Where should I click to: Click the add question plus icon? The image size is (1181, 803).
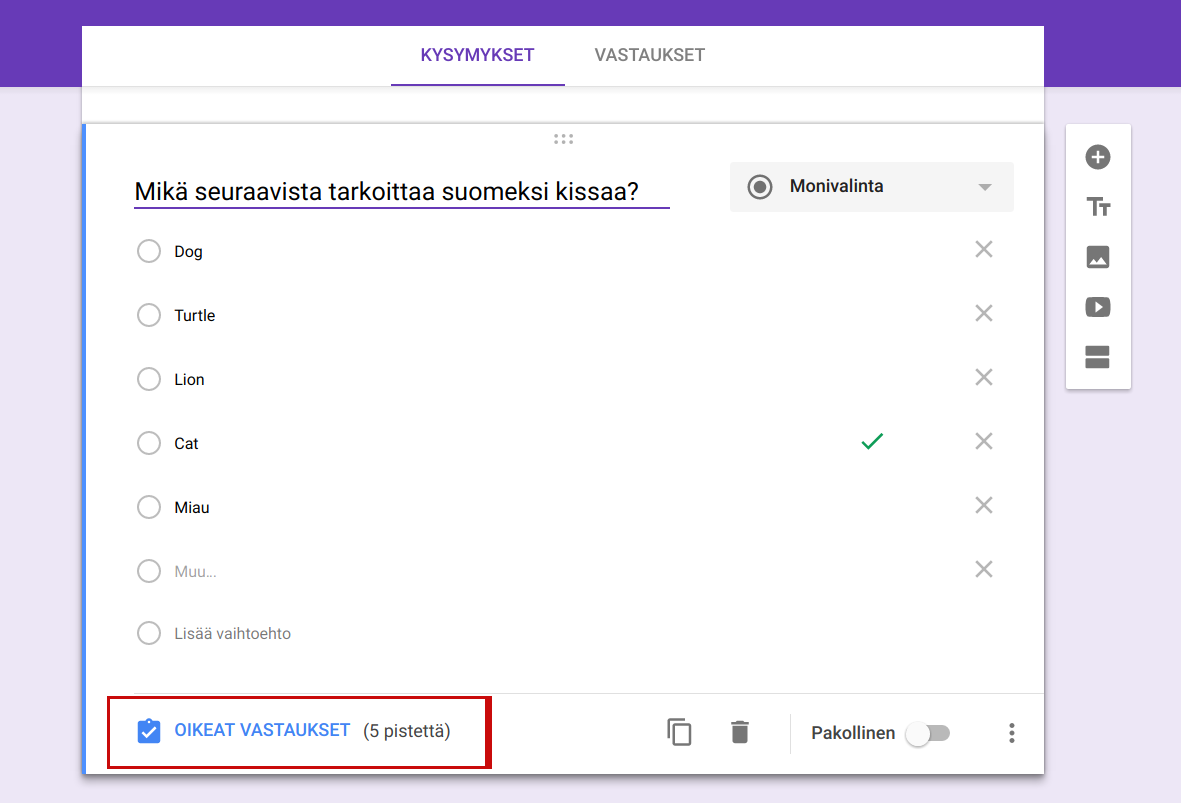click(1098, 157)
